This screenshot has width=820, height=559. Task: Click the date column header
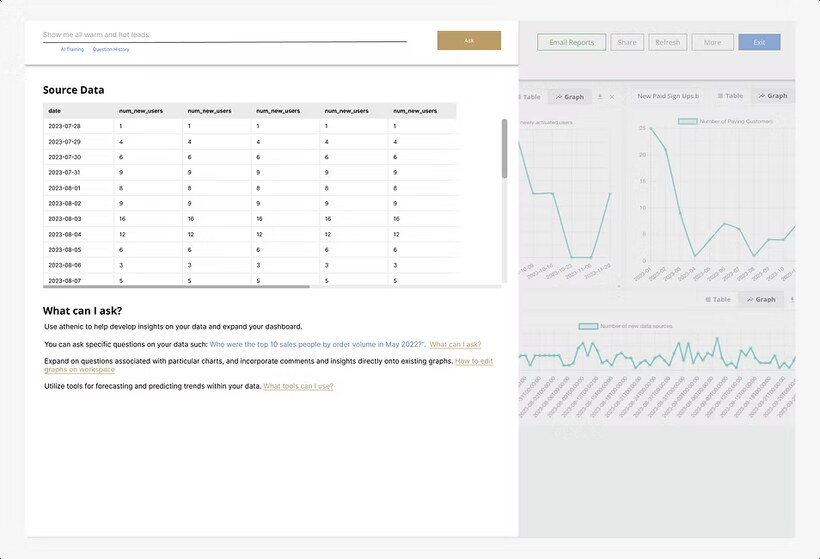78,111
